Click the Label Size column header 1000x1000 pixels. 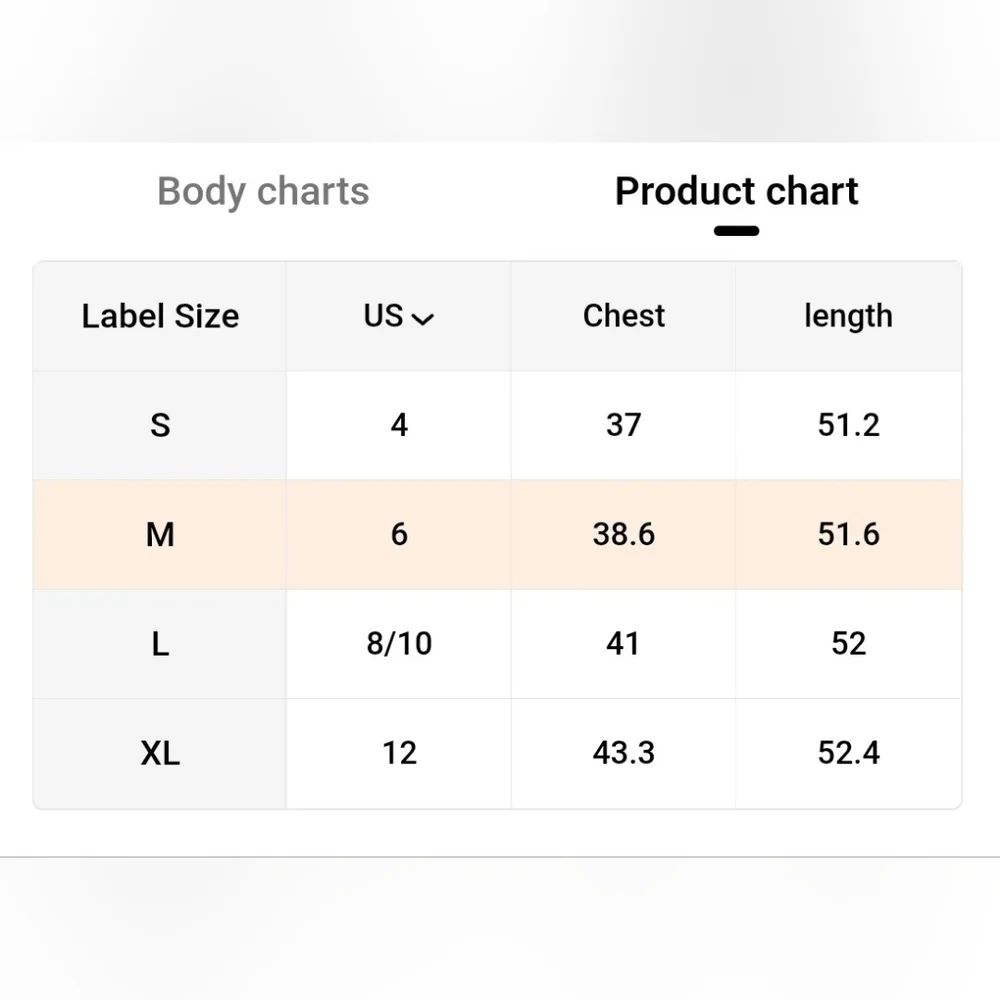click(160, 316)
